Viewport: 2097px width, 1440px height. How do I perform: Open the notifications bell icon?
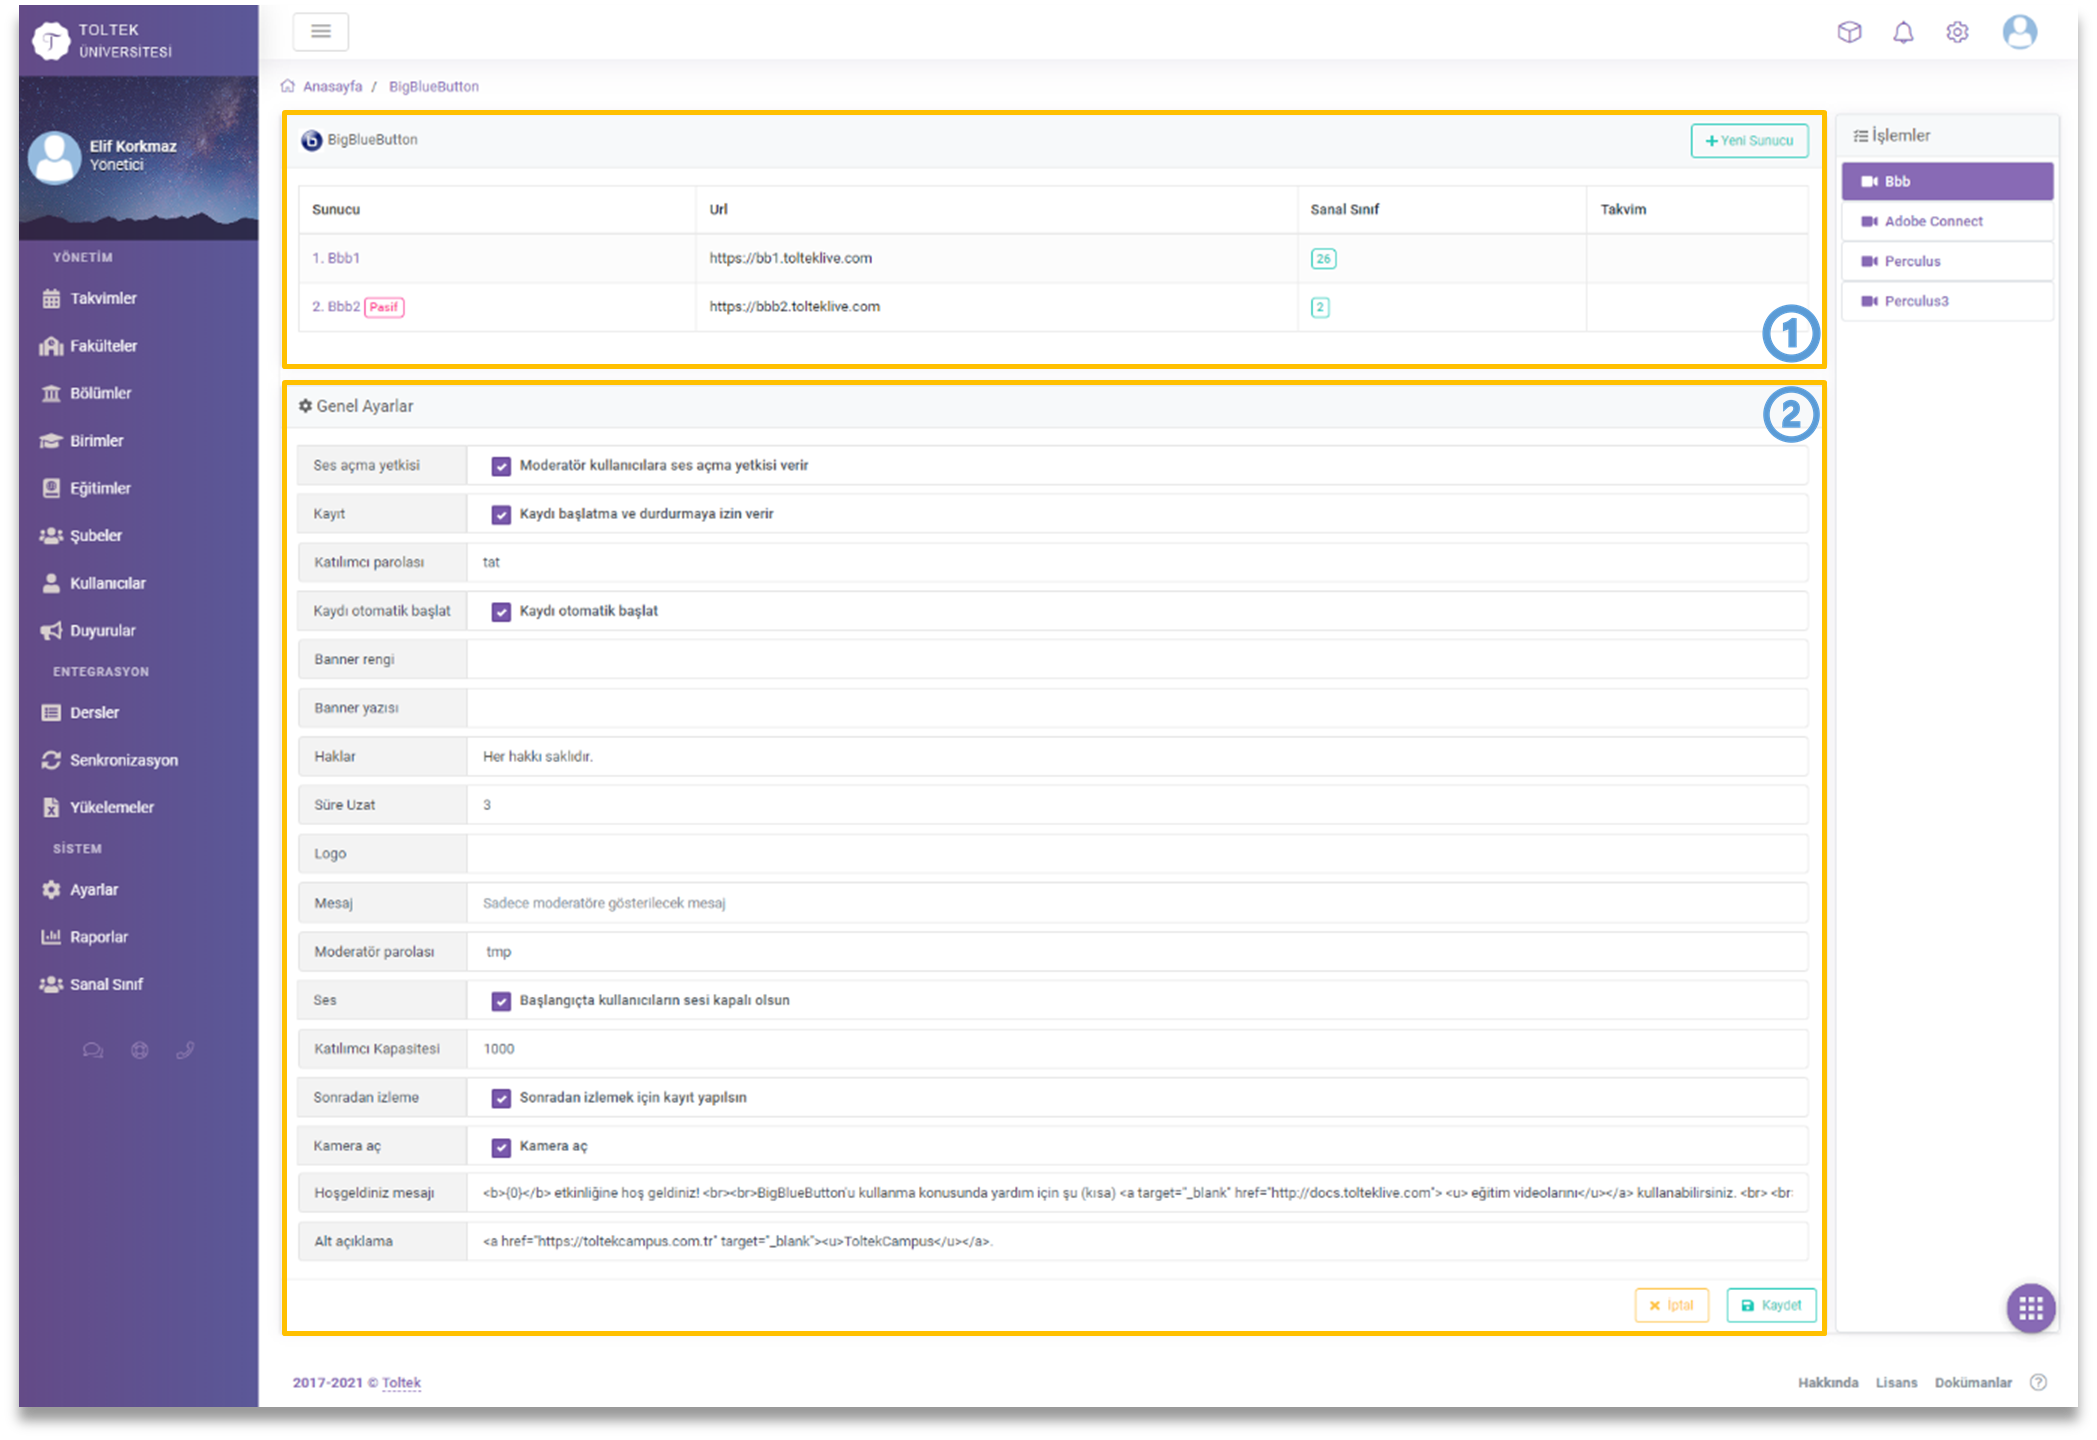1903,33
